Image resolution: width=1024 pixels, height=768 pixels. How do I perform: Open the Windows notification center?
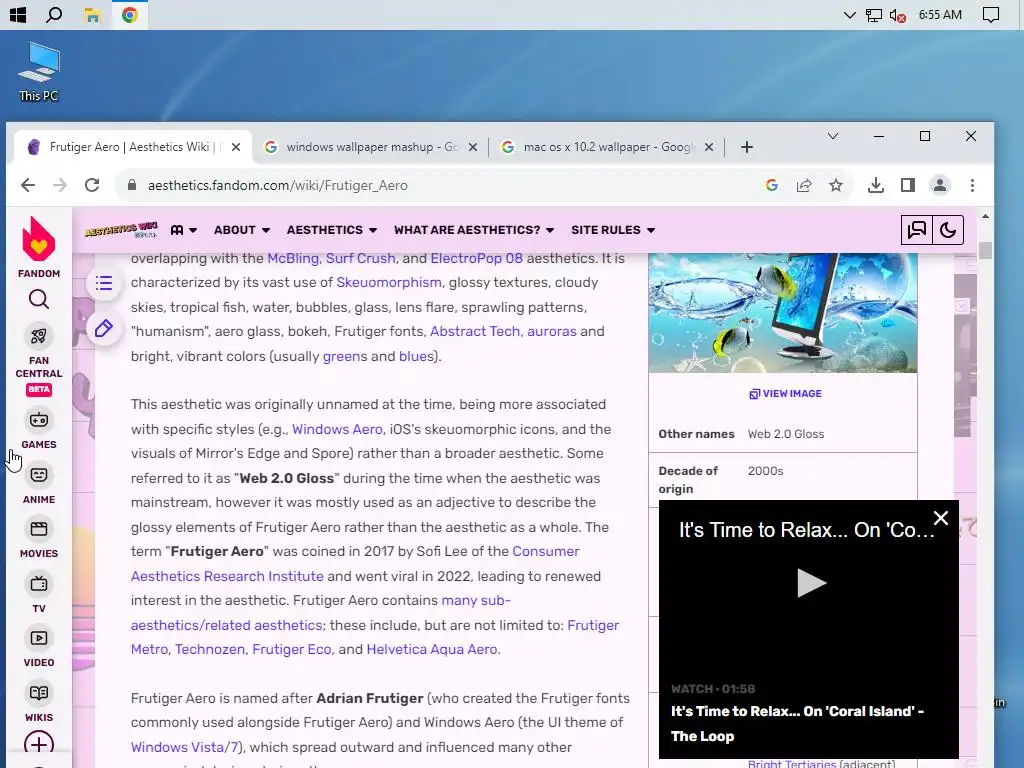click(991, 14)
